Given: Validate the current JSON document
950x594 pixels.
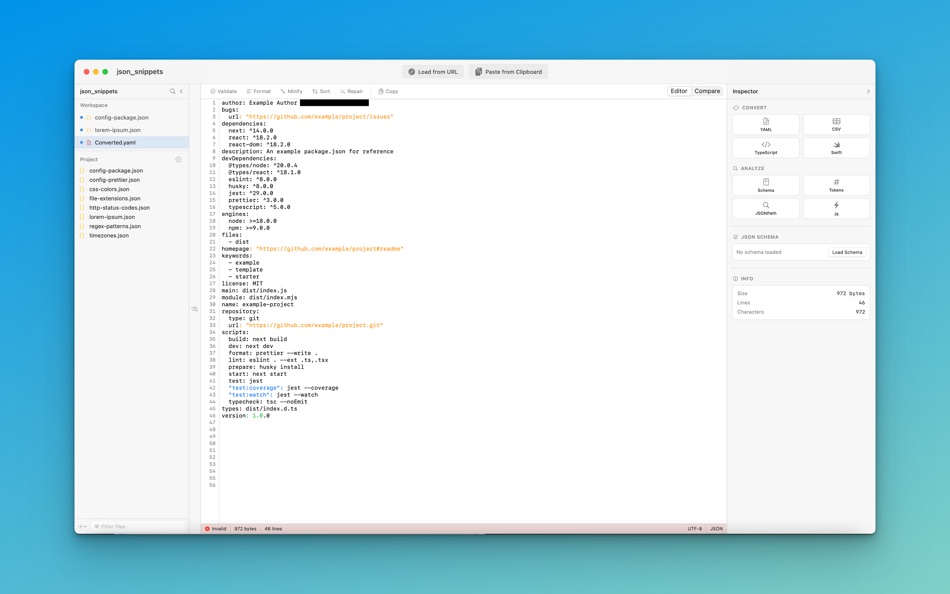Looking at the screenshot, I should (x=226, y=91).
